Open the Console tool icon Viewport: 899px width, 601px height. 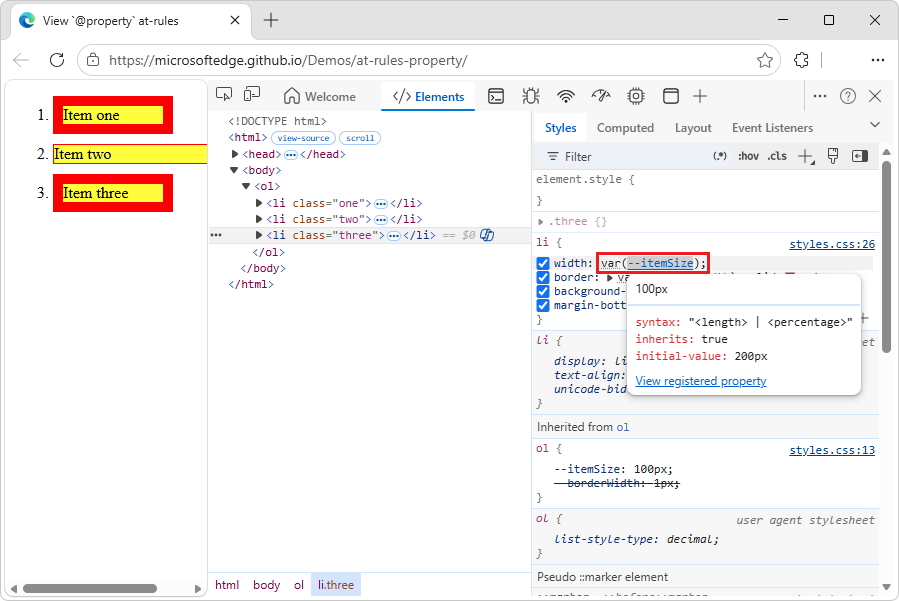tap(496, 96)
